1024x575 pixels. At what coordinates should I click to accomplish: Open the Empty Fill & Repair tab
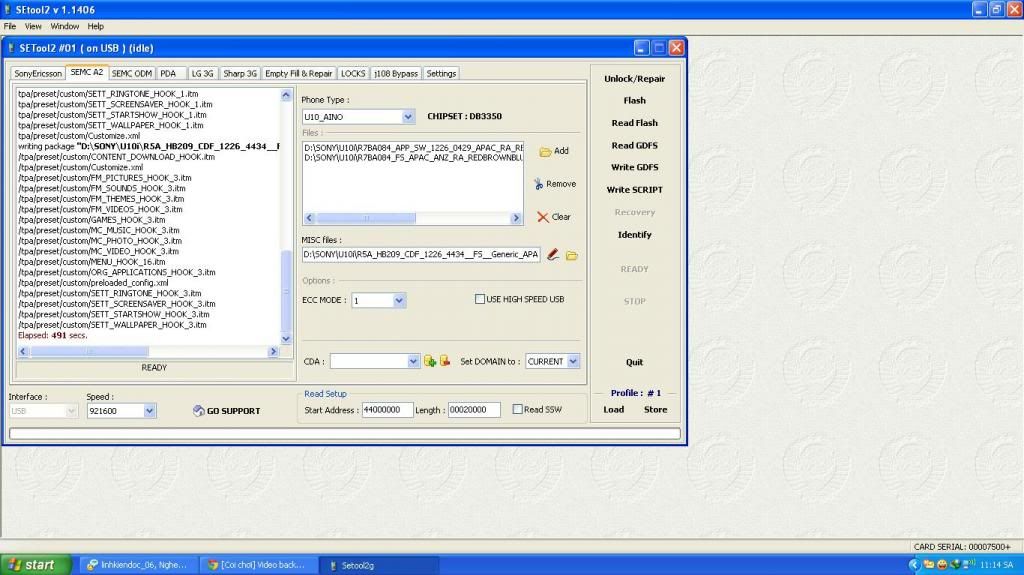tap(298, 74)
